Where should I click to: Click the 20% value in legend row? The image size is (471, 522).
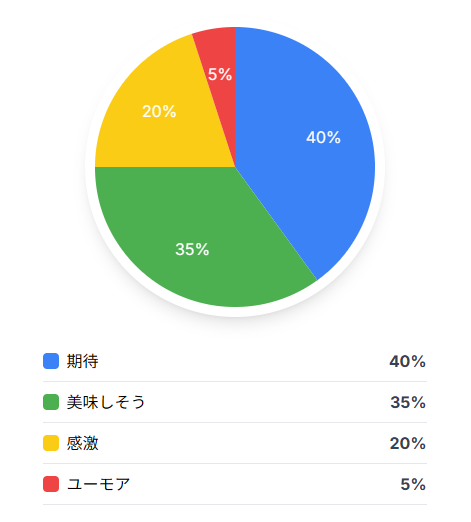click(408, 443)
